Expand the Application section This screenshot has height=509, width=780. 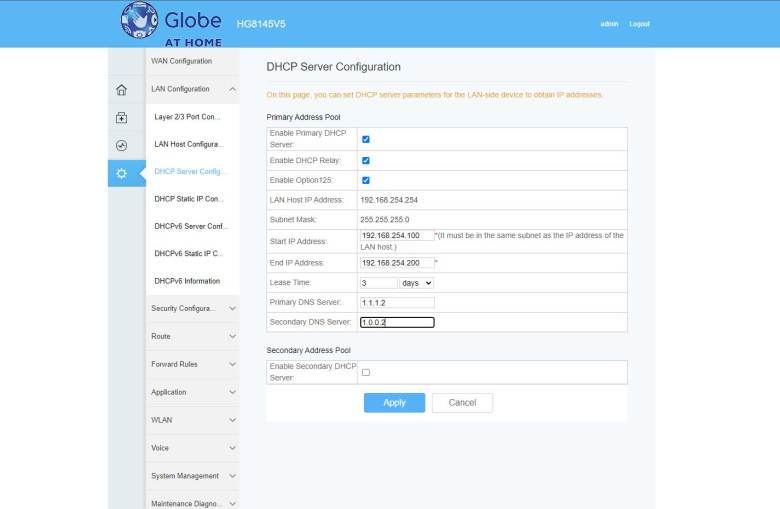[193, 392]
